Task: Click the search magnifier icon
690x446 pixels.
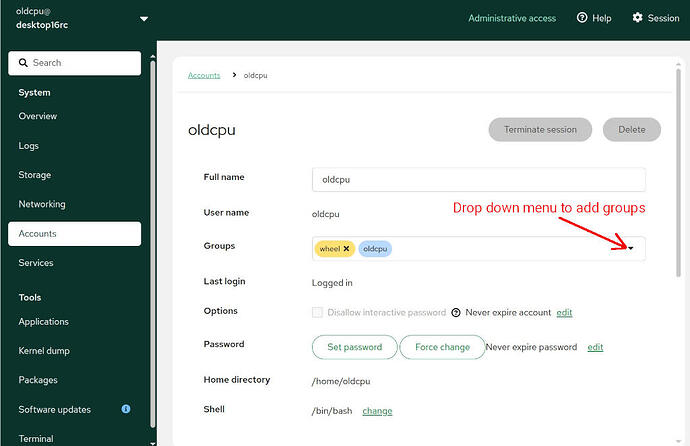Action: (x=22, y=63)
